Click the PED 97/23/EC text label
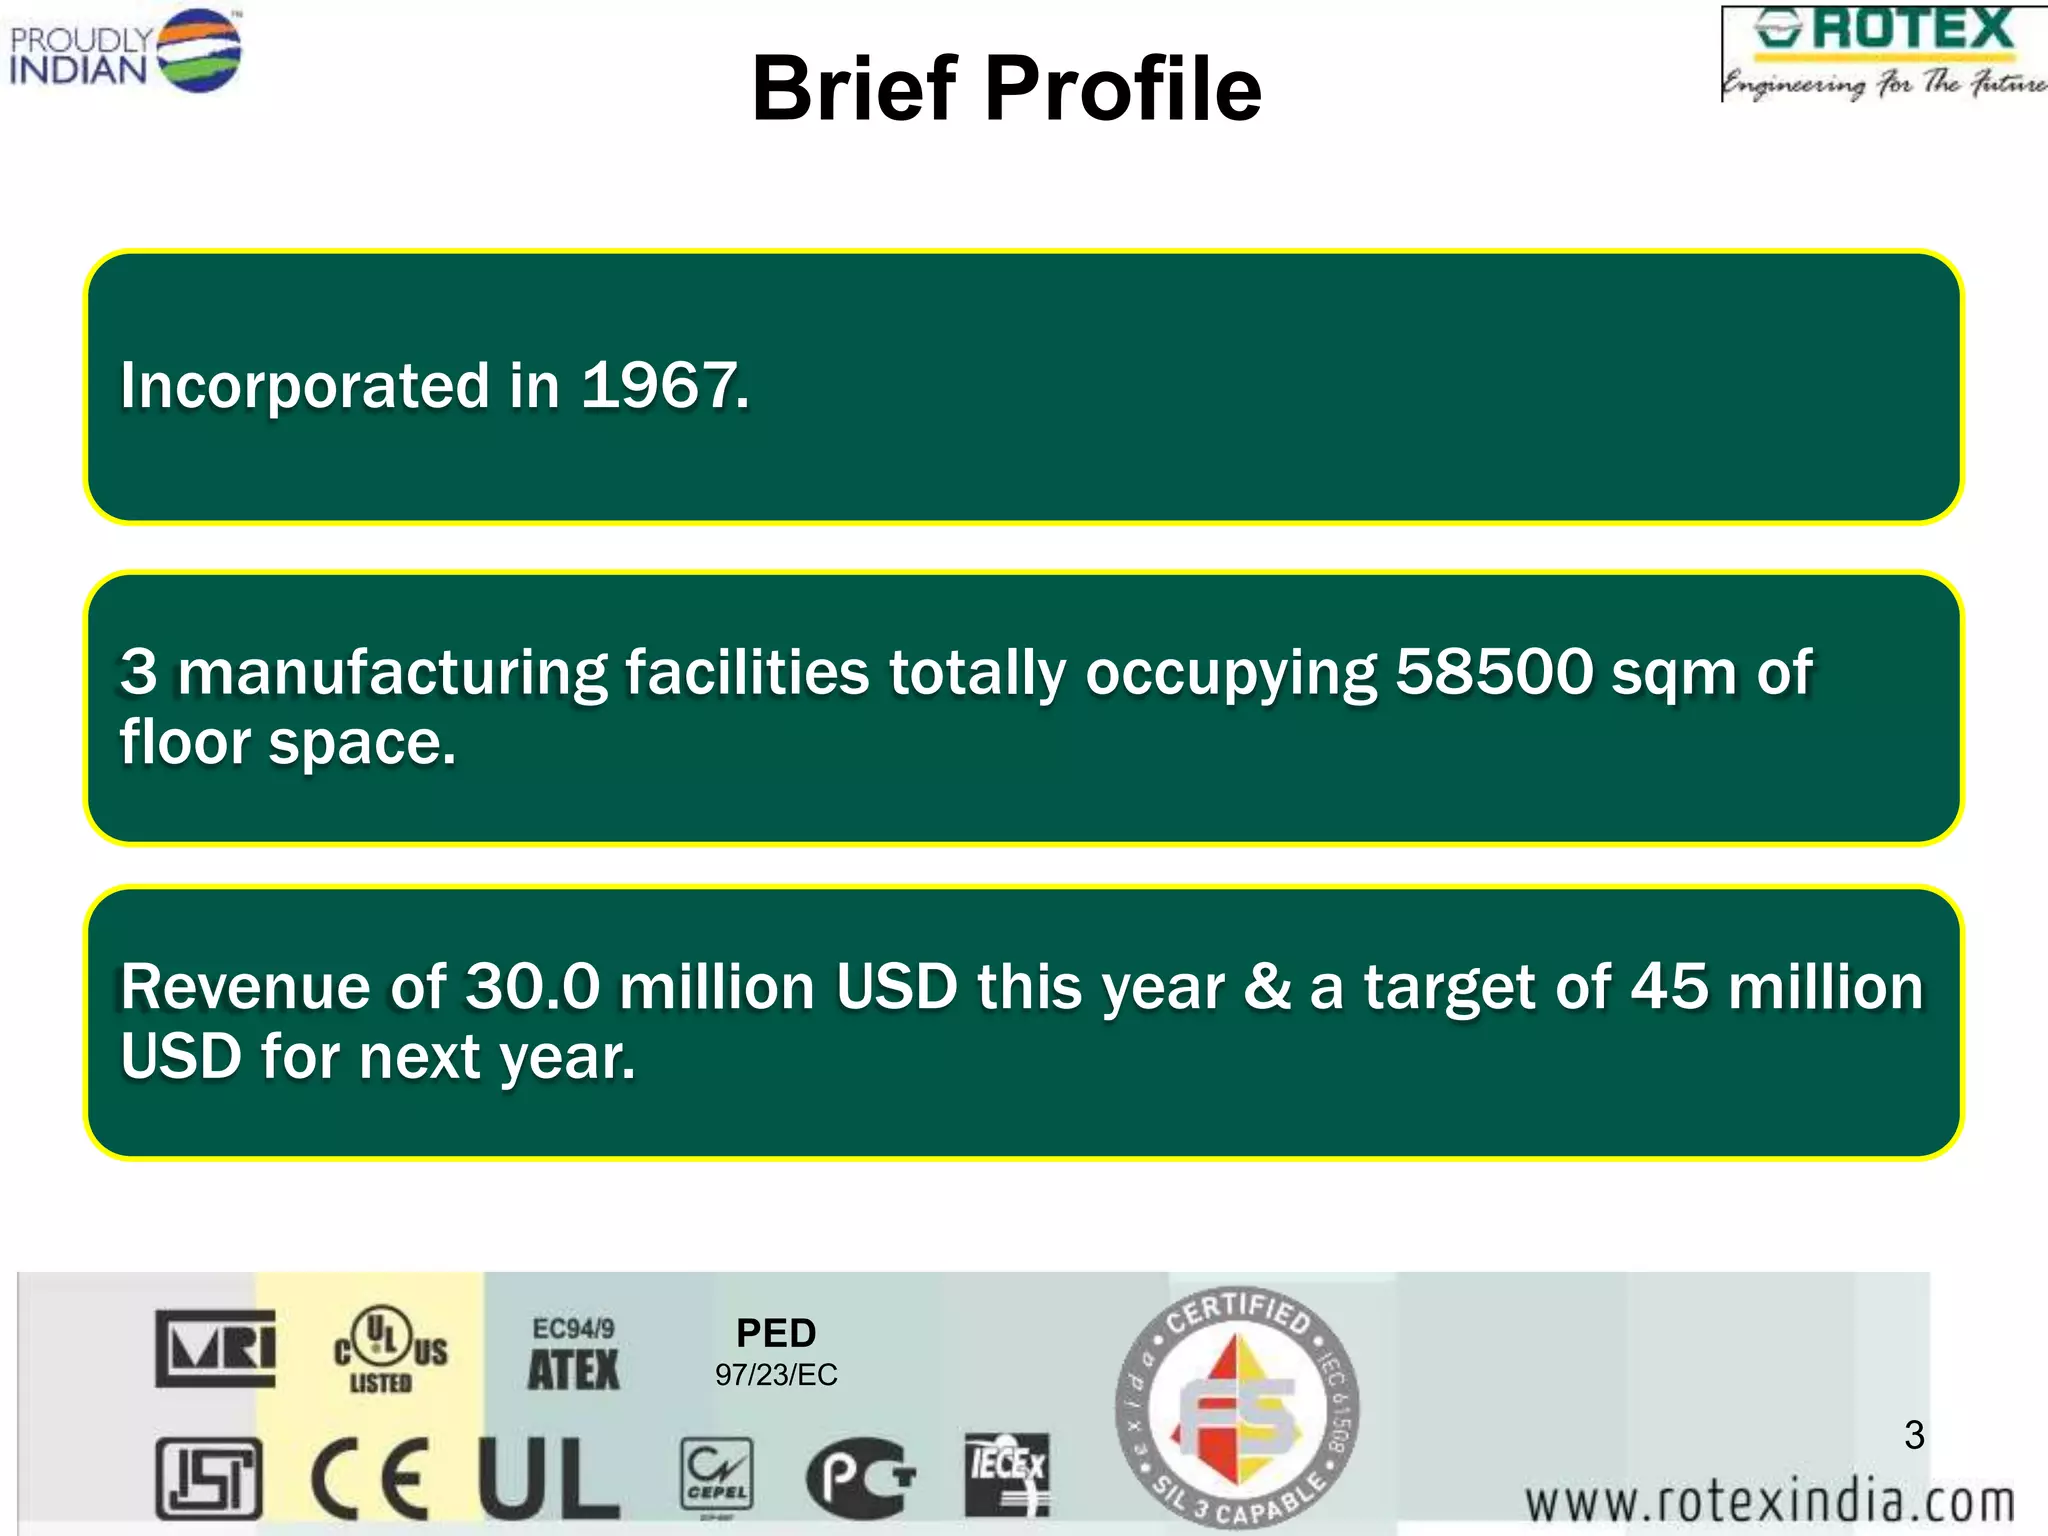2048x1536 pixels. [776, 1352]
